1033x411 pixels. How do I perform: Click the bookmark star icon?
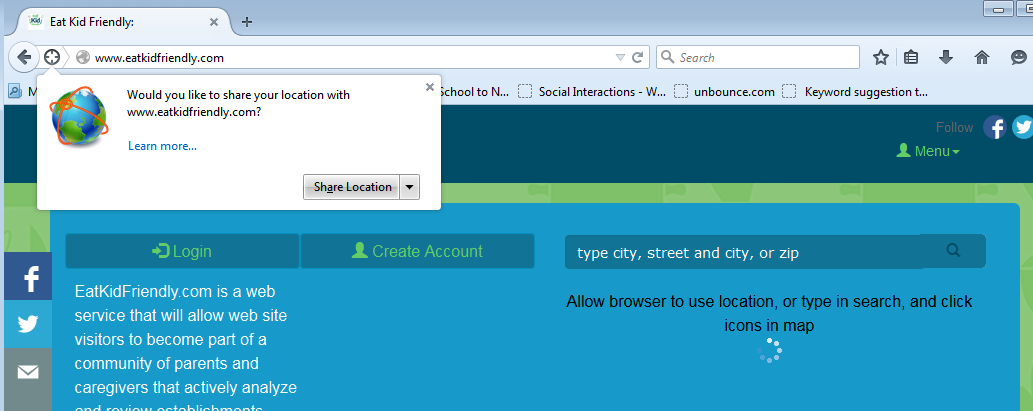point(880,57)
